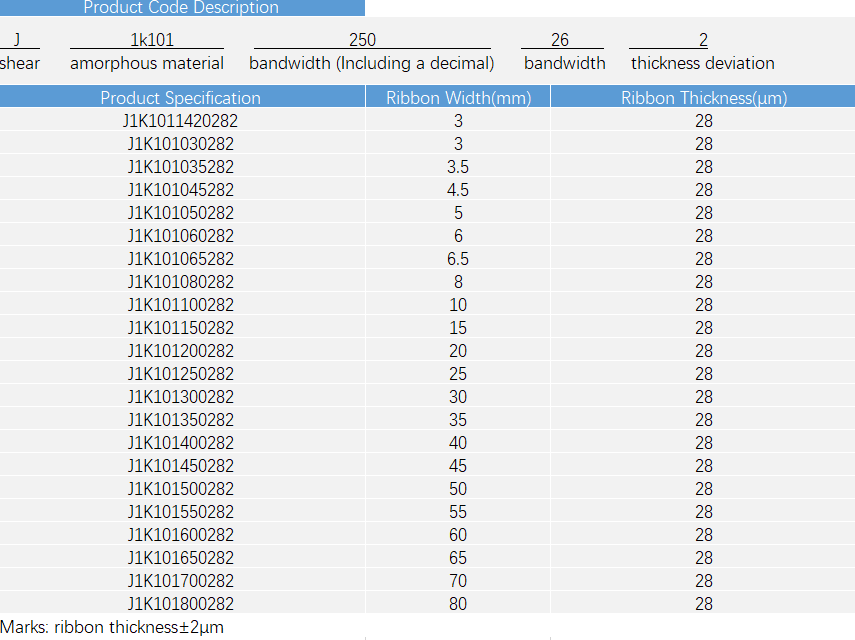The width and height of the screenshot is (855, 640).
Task: Click the shear label under J
Action: 20,63
